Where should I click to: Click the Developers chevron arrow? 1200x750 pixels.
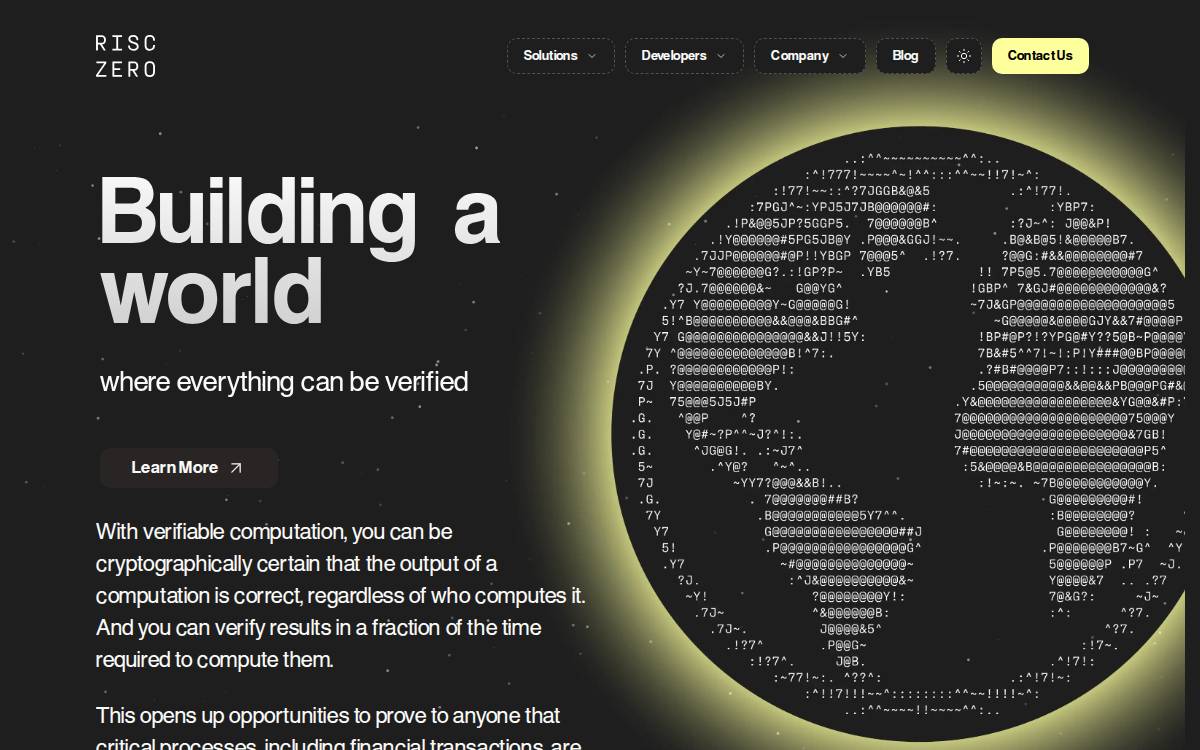click(x=721, y=56)
